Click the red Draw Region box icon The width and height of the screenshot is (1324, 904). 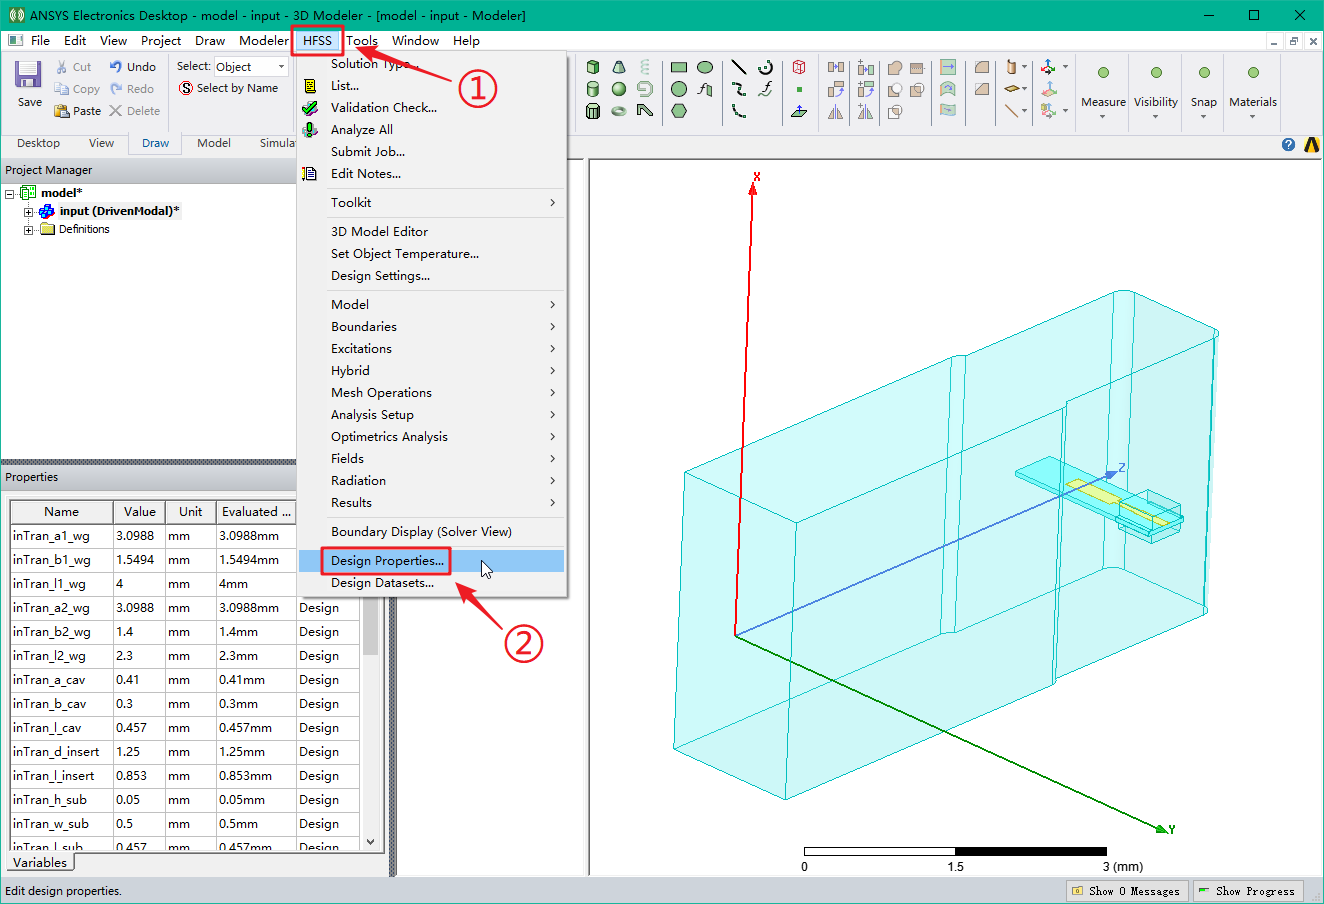pos(799,67)
